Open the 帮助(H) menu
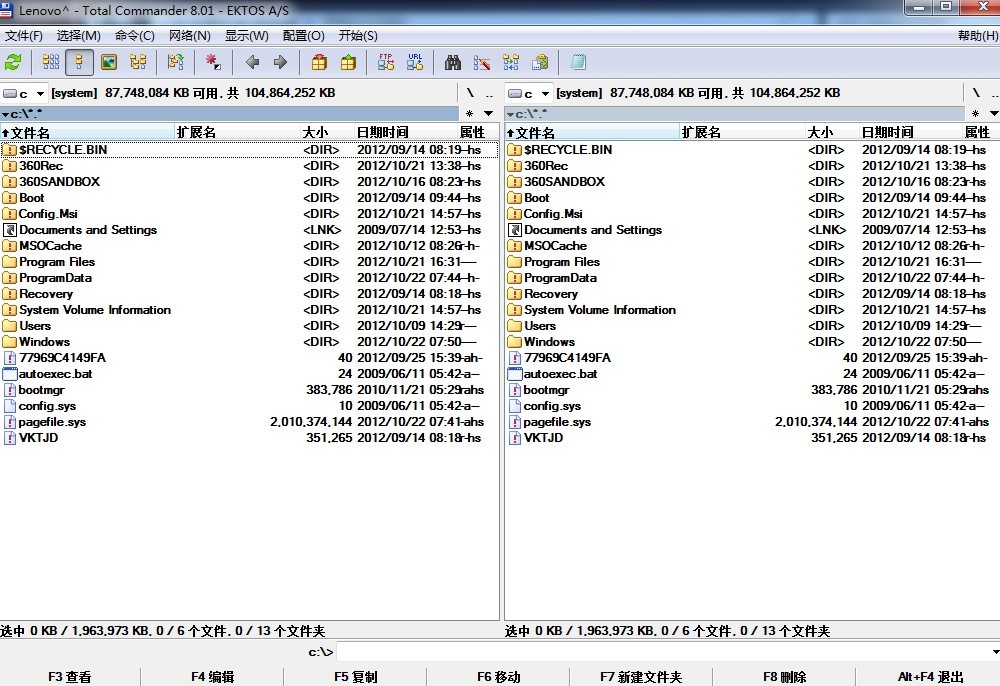 point(978,36)
